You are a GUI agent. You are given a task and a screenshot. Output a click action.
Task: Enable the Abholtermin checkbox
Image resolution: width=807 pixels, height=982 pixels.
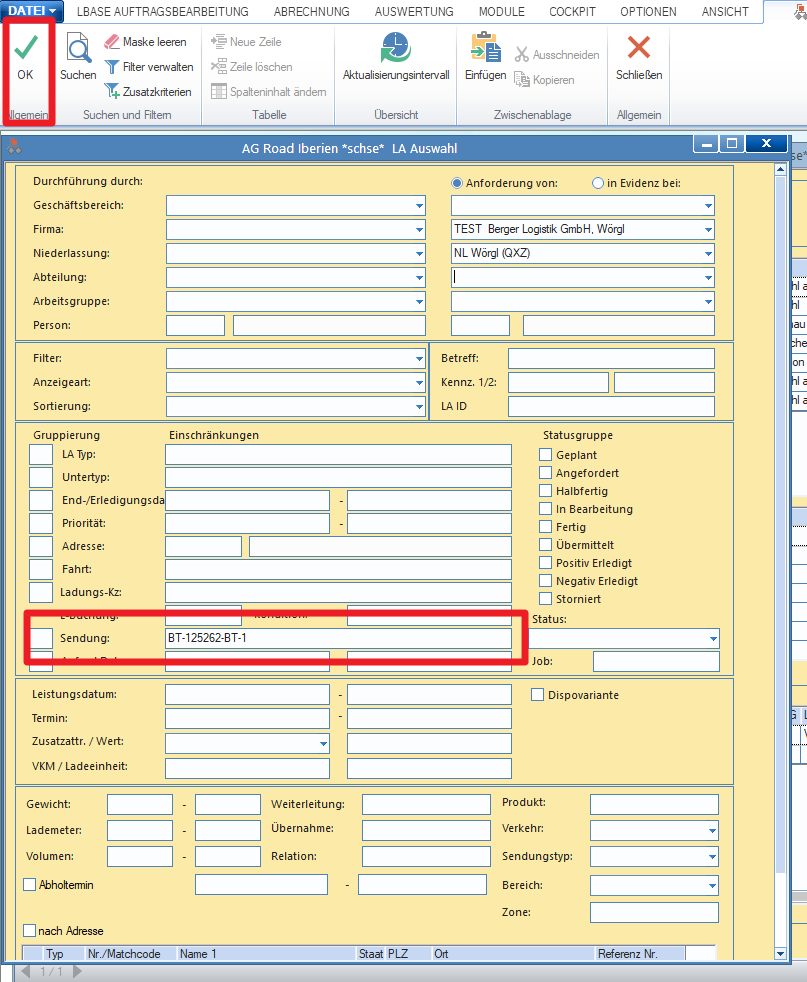(x=29, y=884)
